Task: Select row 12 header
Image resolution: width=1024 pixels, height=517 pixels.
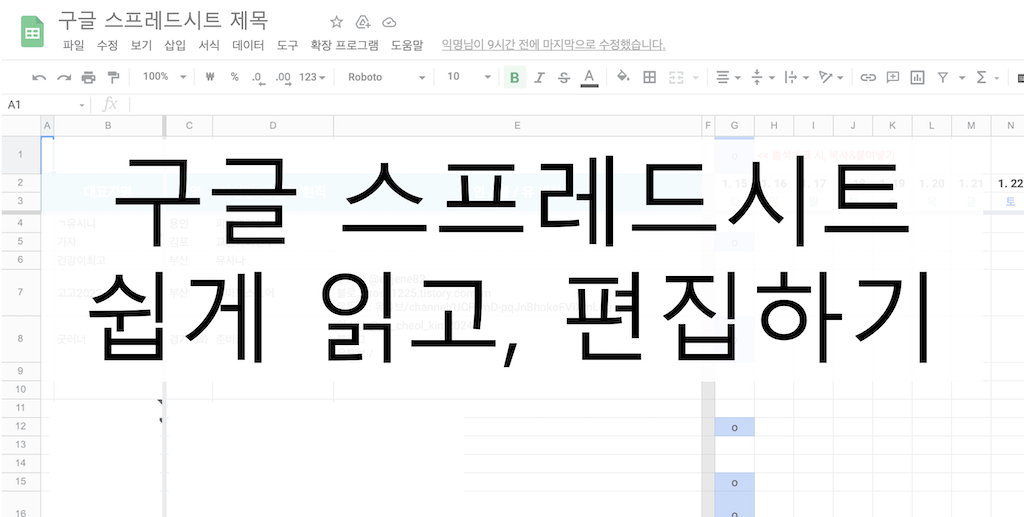Action: 20,427
